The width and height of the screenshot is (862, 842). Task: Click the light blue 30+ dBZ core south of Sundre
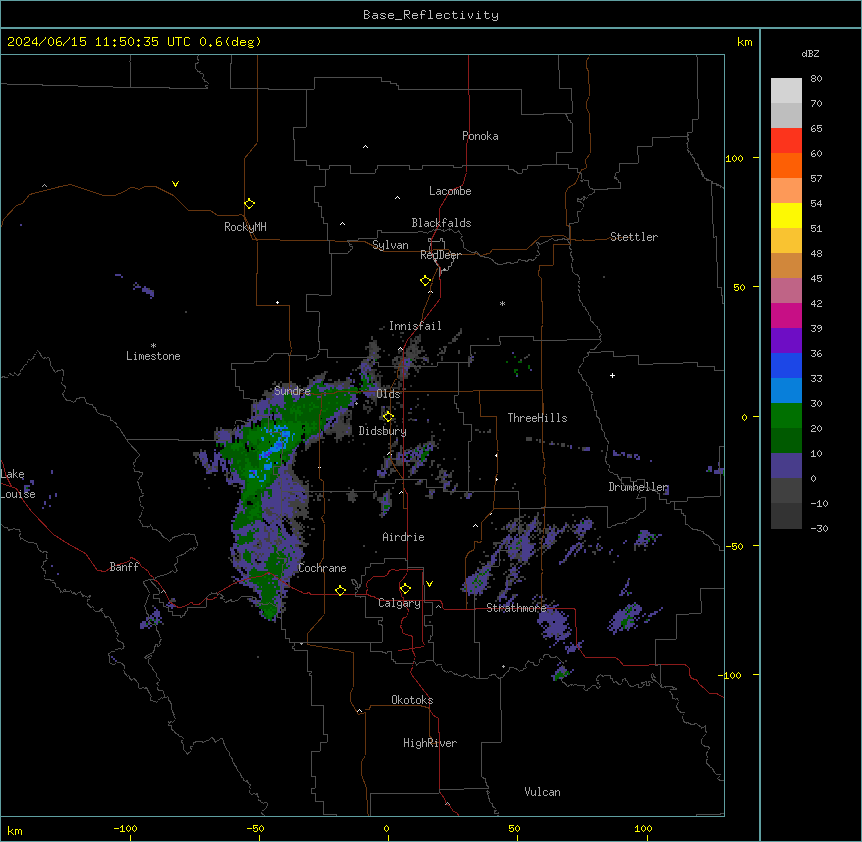coord(277,444)
